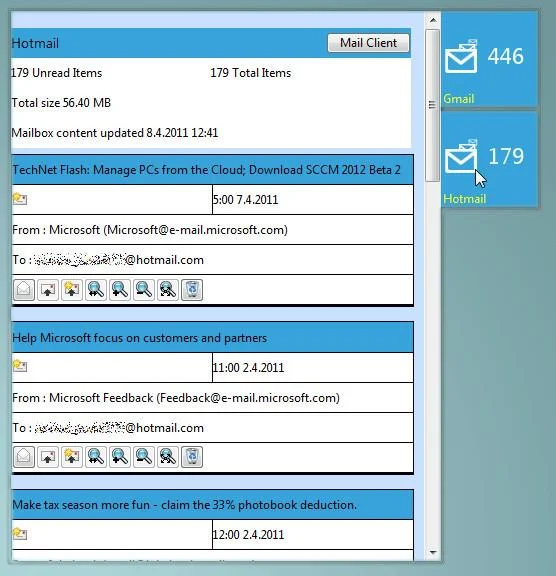Image resolution: width=556 pixels, height=576 pixels.
Task: Delete the TechNet Flash email with recycle bin
Action: pyautogui.click(x=192, y=290)
